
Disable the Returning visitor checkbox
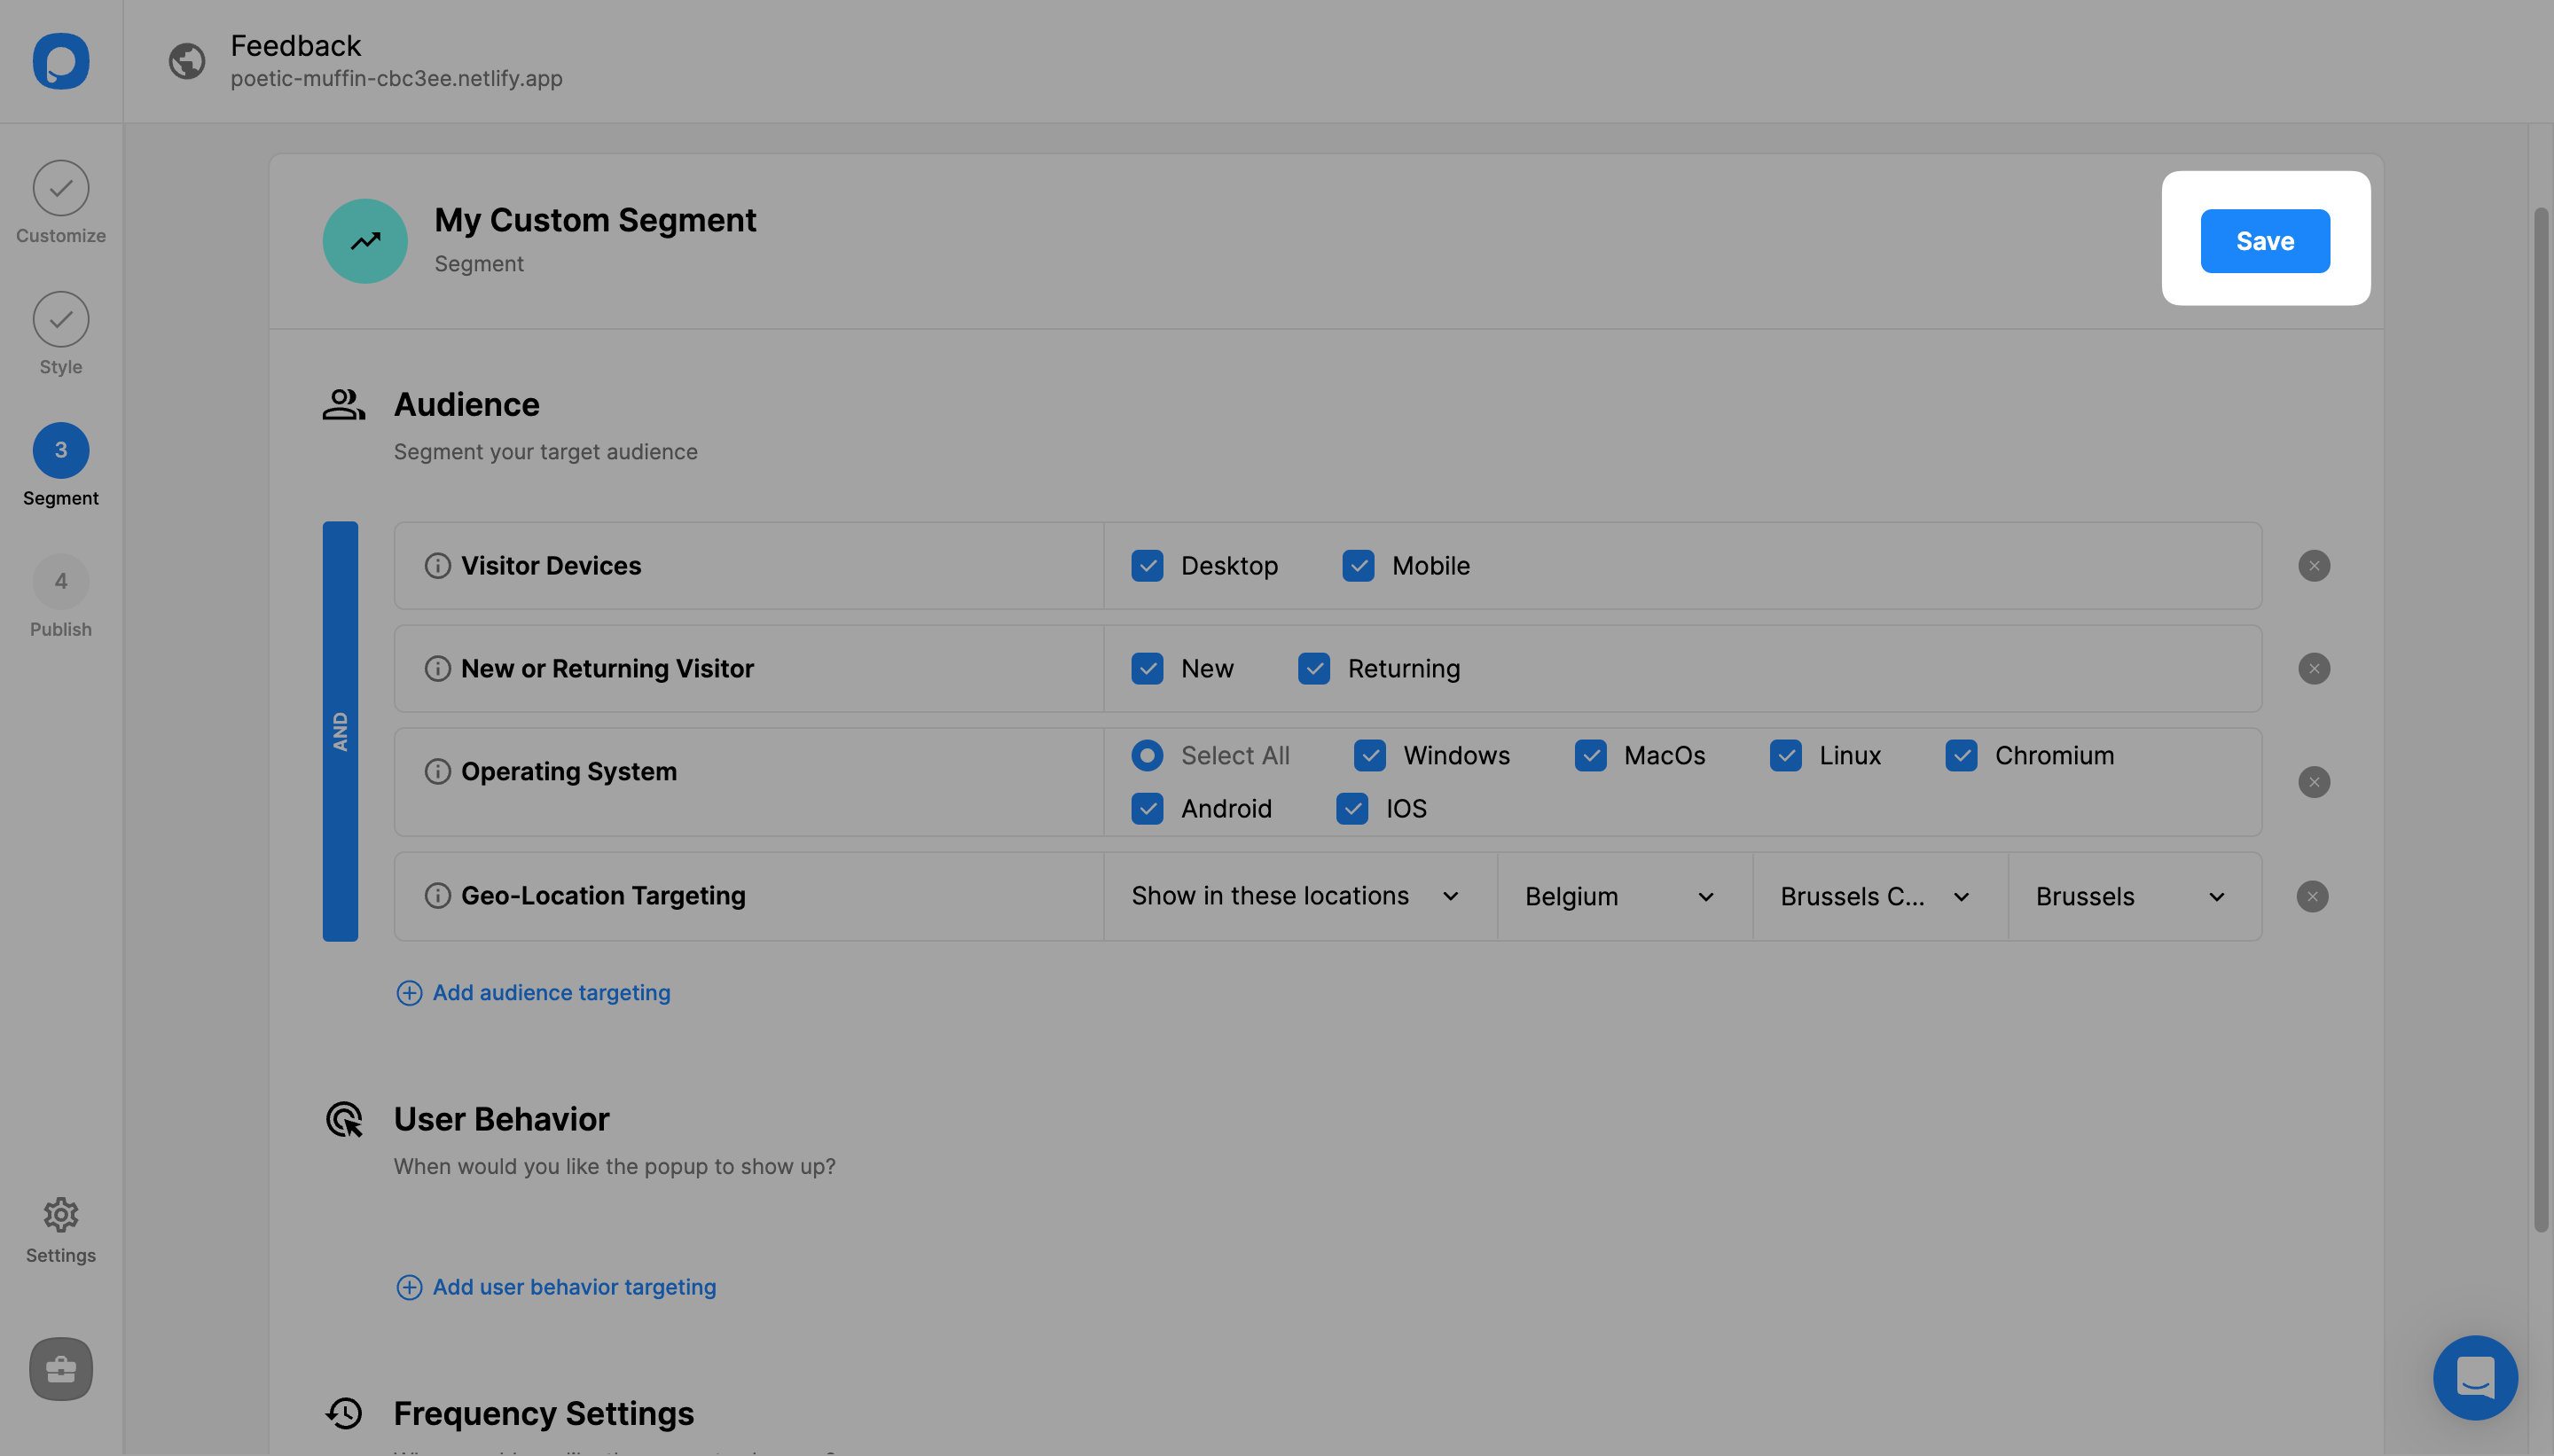click(x=1314, y=668)
